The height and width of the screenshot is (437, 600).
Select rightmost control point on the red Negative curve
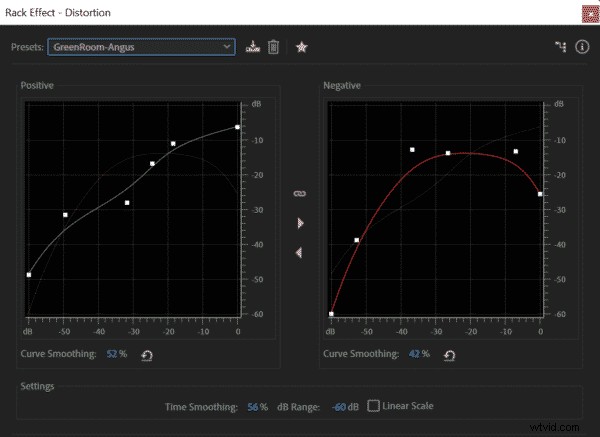pos(540,194)
